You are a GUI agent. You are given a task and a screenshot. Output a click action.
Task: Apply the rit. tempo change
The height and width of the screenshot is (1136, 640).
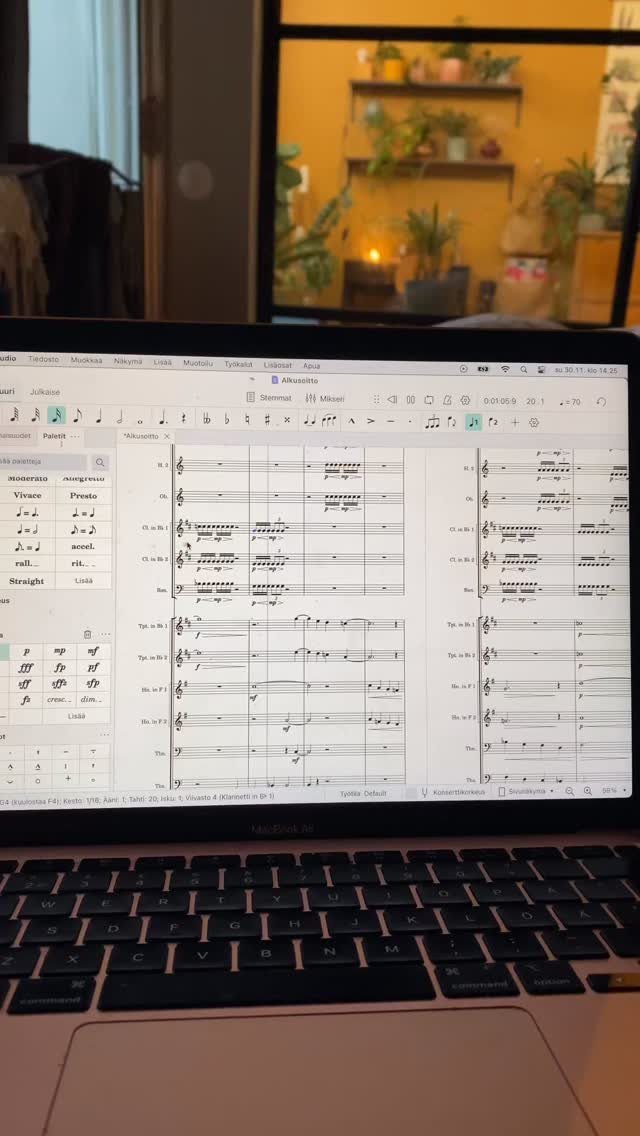pyautogui.click(x=83, y=564)
